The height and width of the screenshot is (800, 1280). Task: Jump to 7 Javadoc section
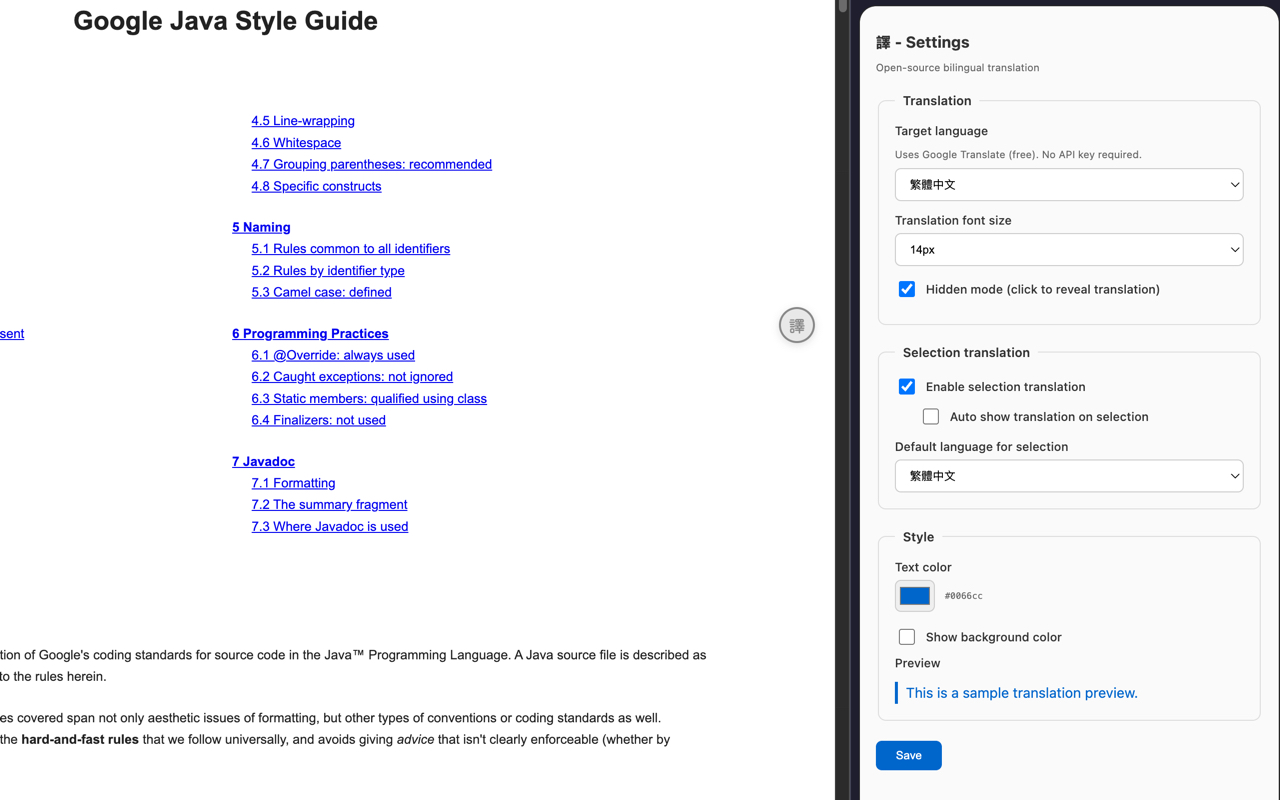click(263, 462)
